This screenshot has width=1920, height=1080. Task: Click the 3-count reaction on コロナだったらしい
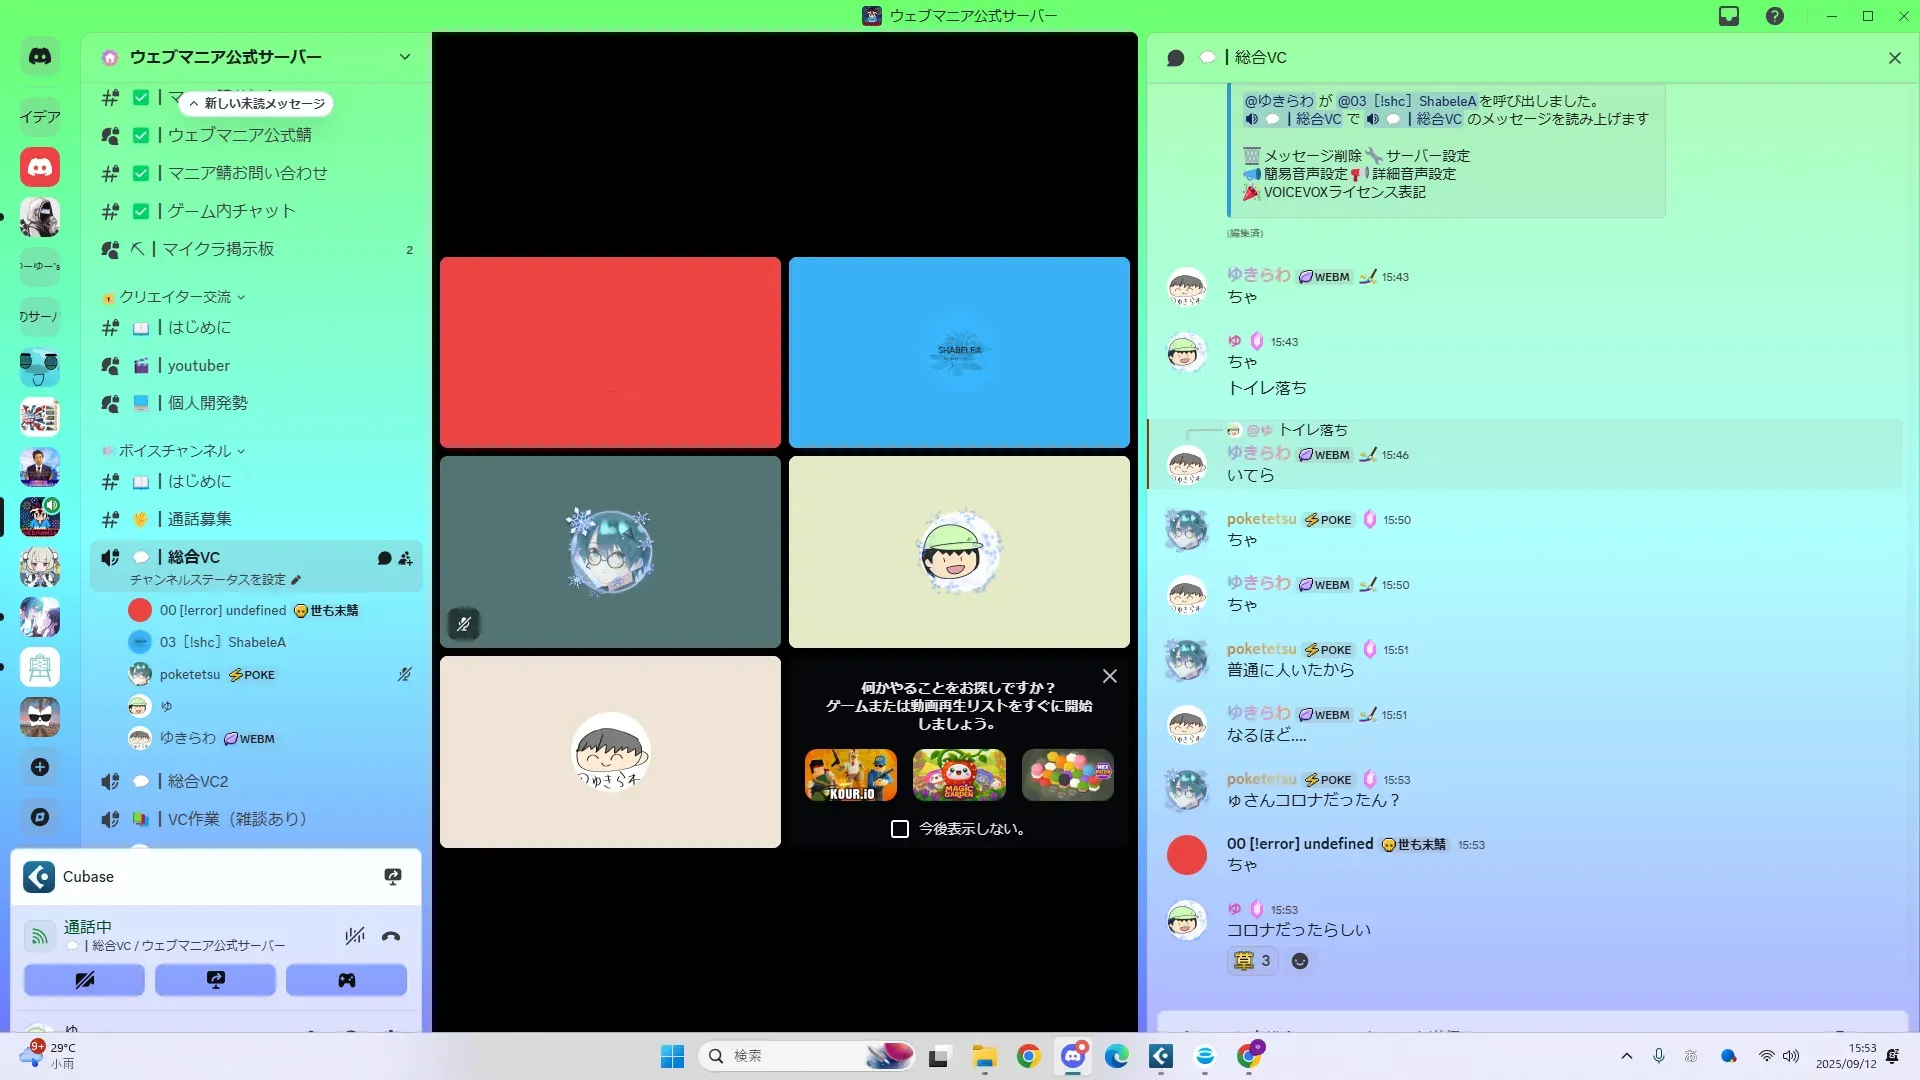pos(1252,961)
